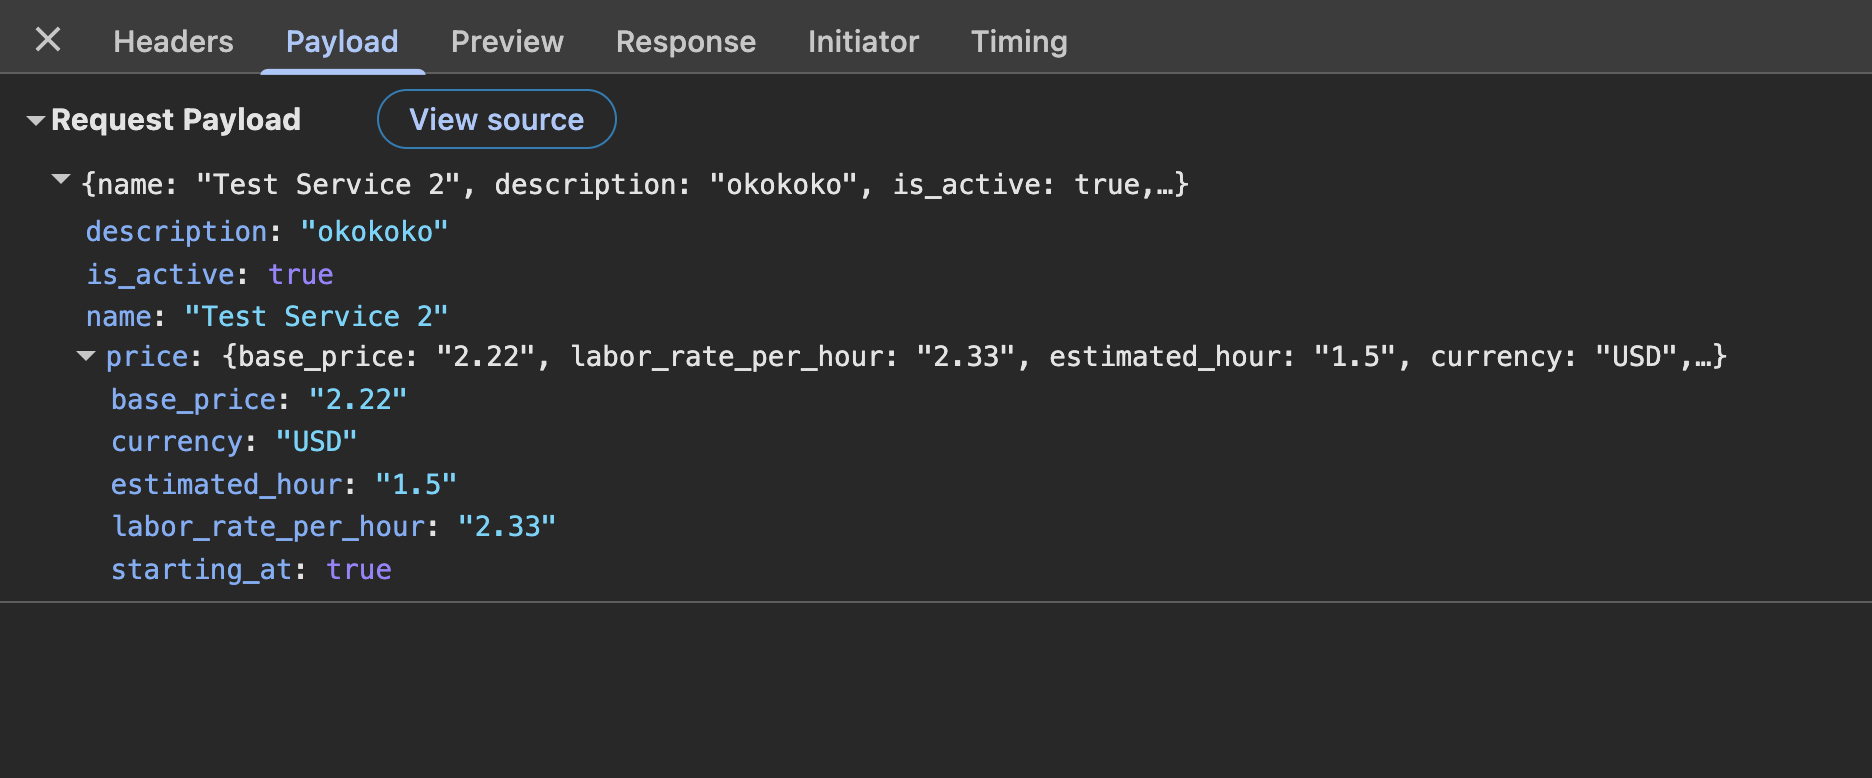Click the View source button
Viewport: 1872px width, 778px height.
[x=496, y=119]
